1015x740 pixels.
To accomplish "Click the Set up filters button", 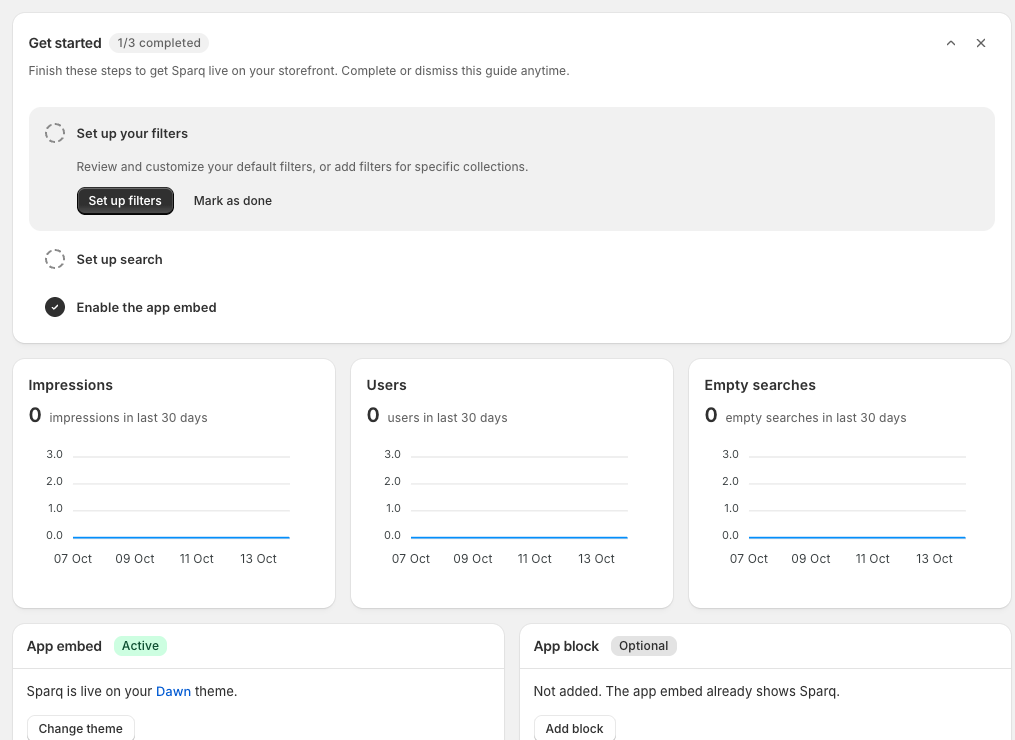I will point(125,201).
